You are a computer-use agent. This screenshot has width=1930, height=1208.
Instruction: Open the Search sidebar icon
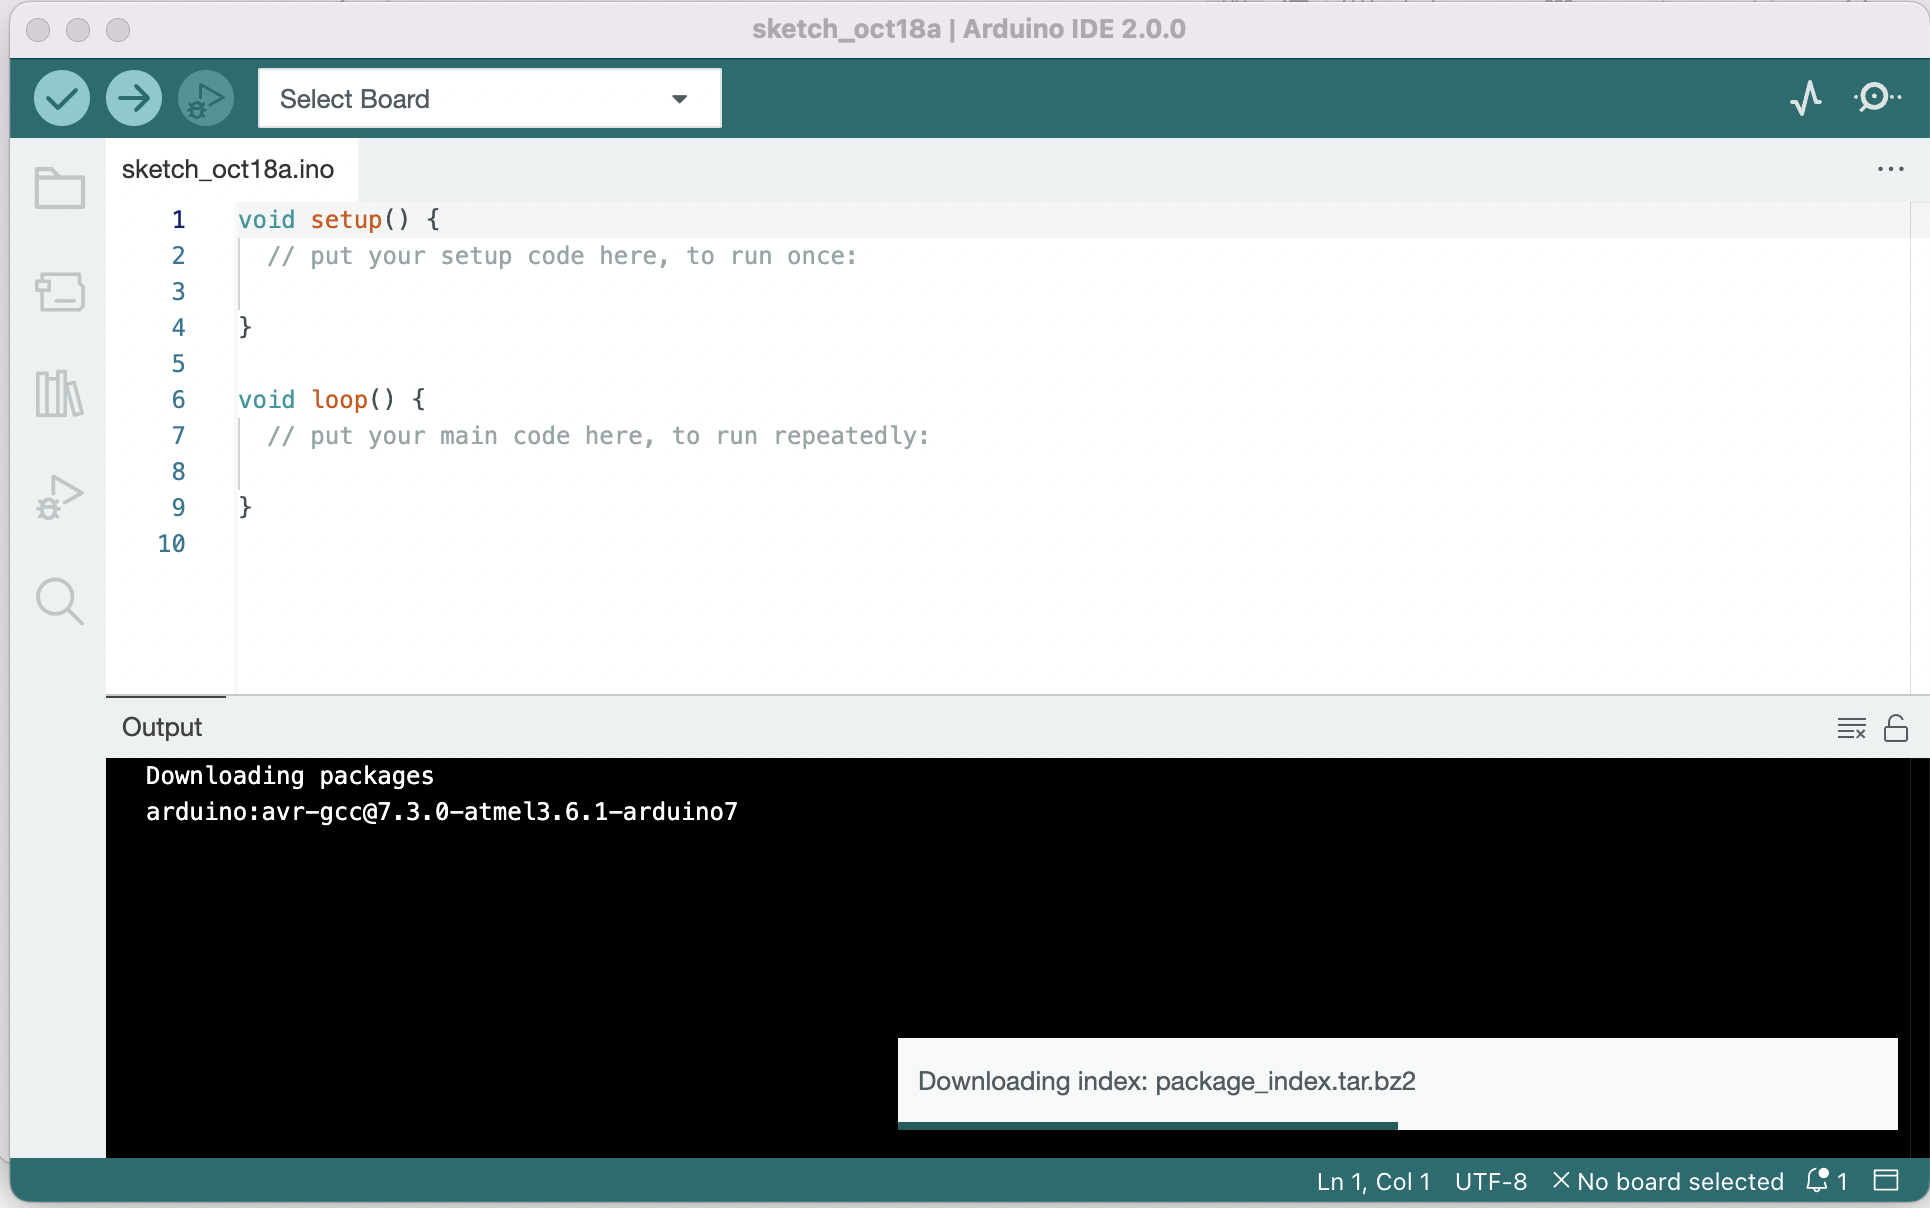(x=60, y=601)
